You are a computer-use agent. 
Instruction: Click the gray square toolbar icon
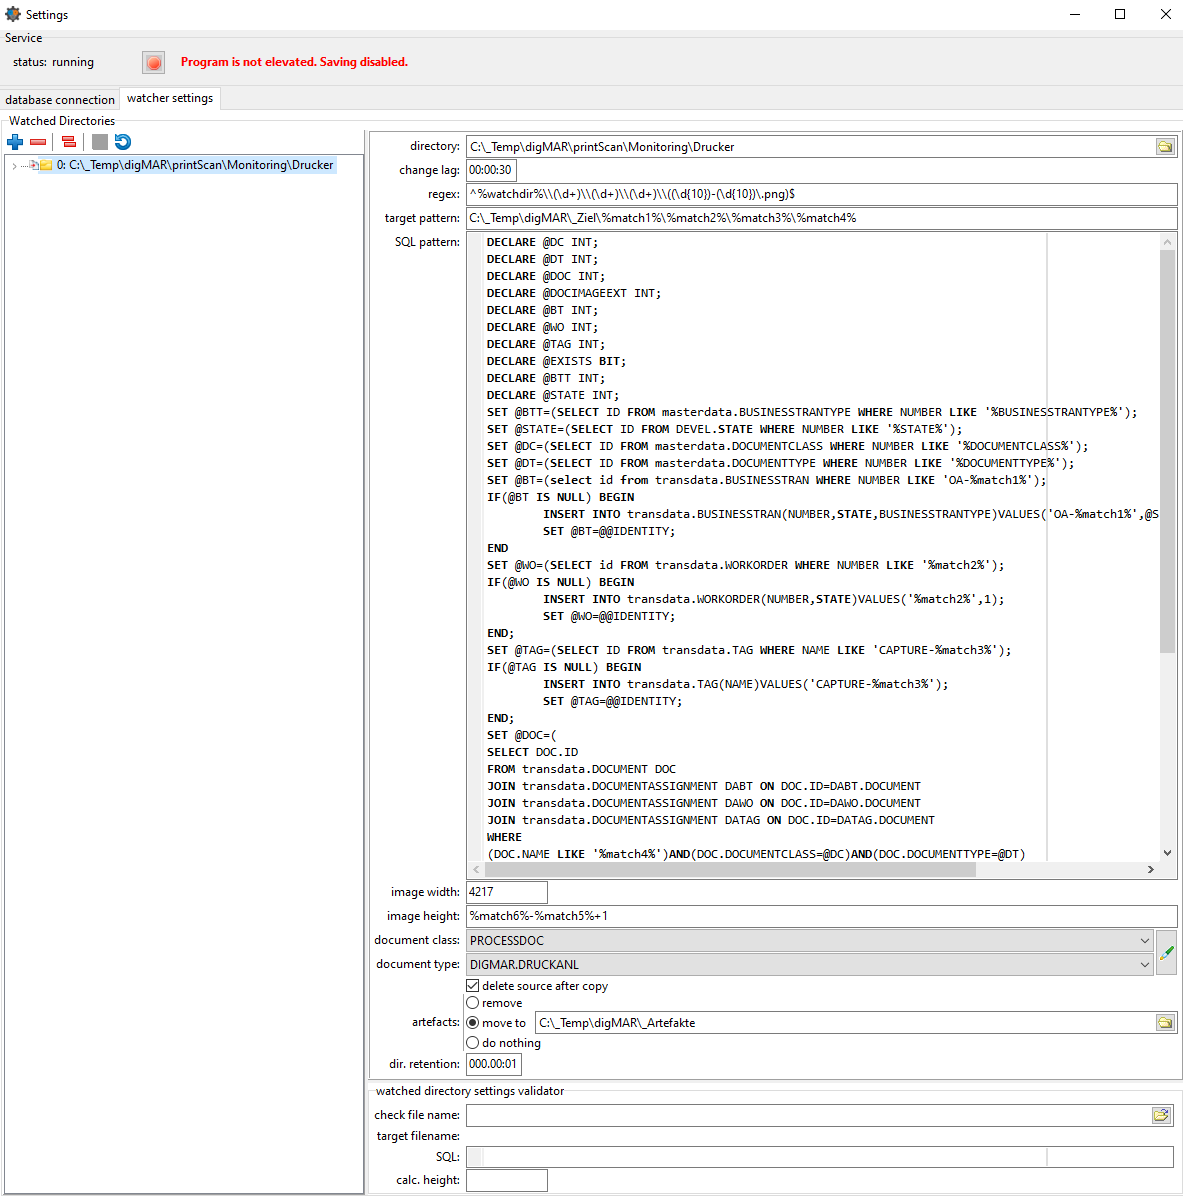click(x=100, y=142)
